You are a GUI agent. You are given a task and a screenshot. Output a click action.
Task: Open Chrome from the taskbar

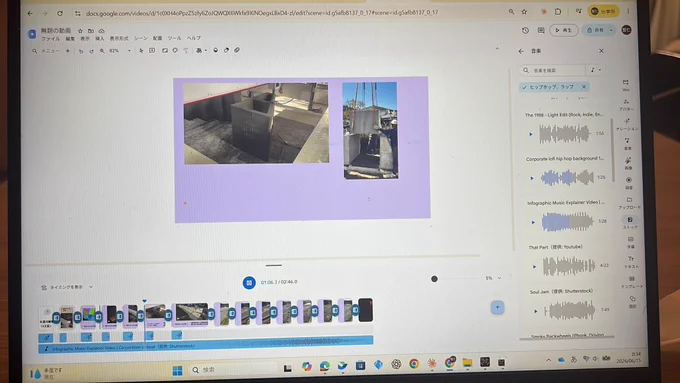414,363
